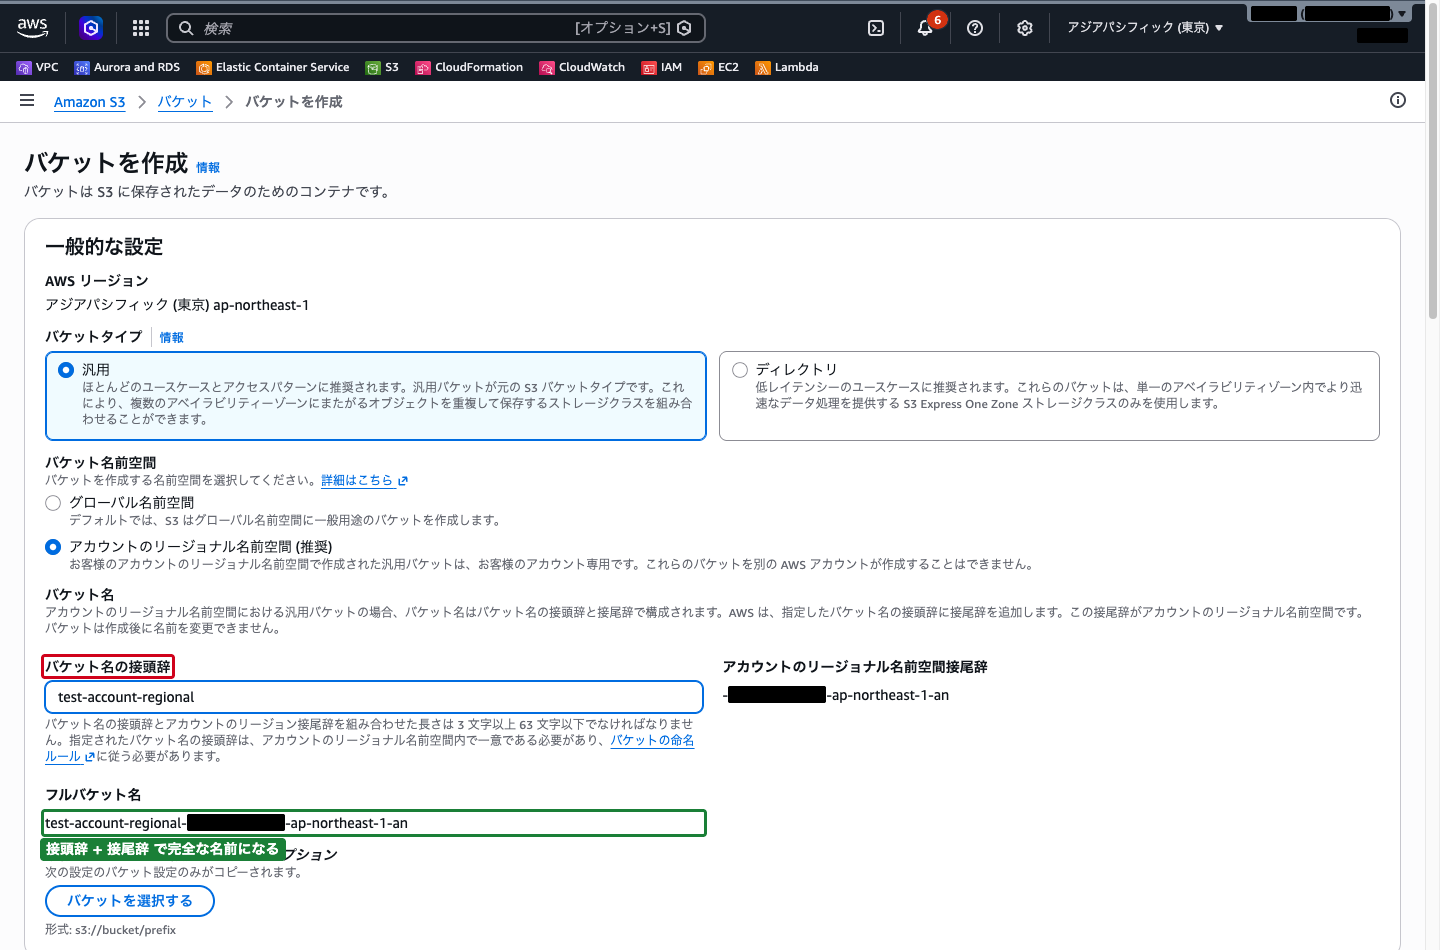Click the page vertical scrollbar
This screenshot has width=1440, height=950.
tap(1433, 160)
